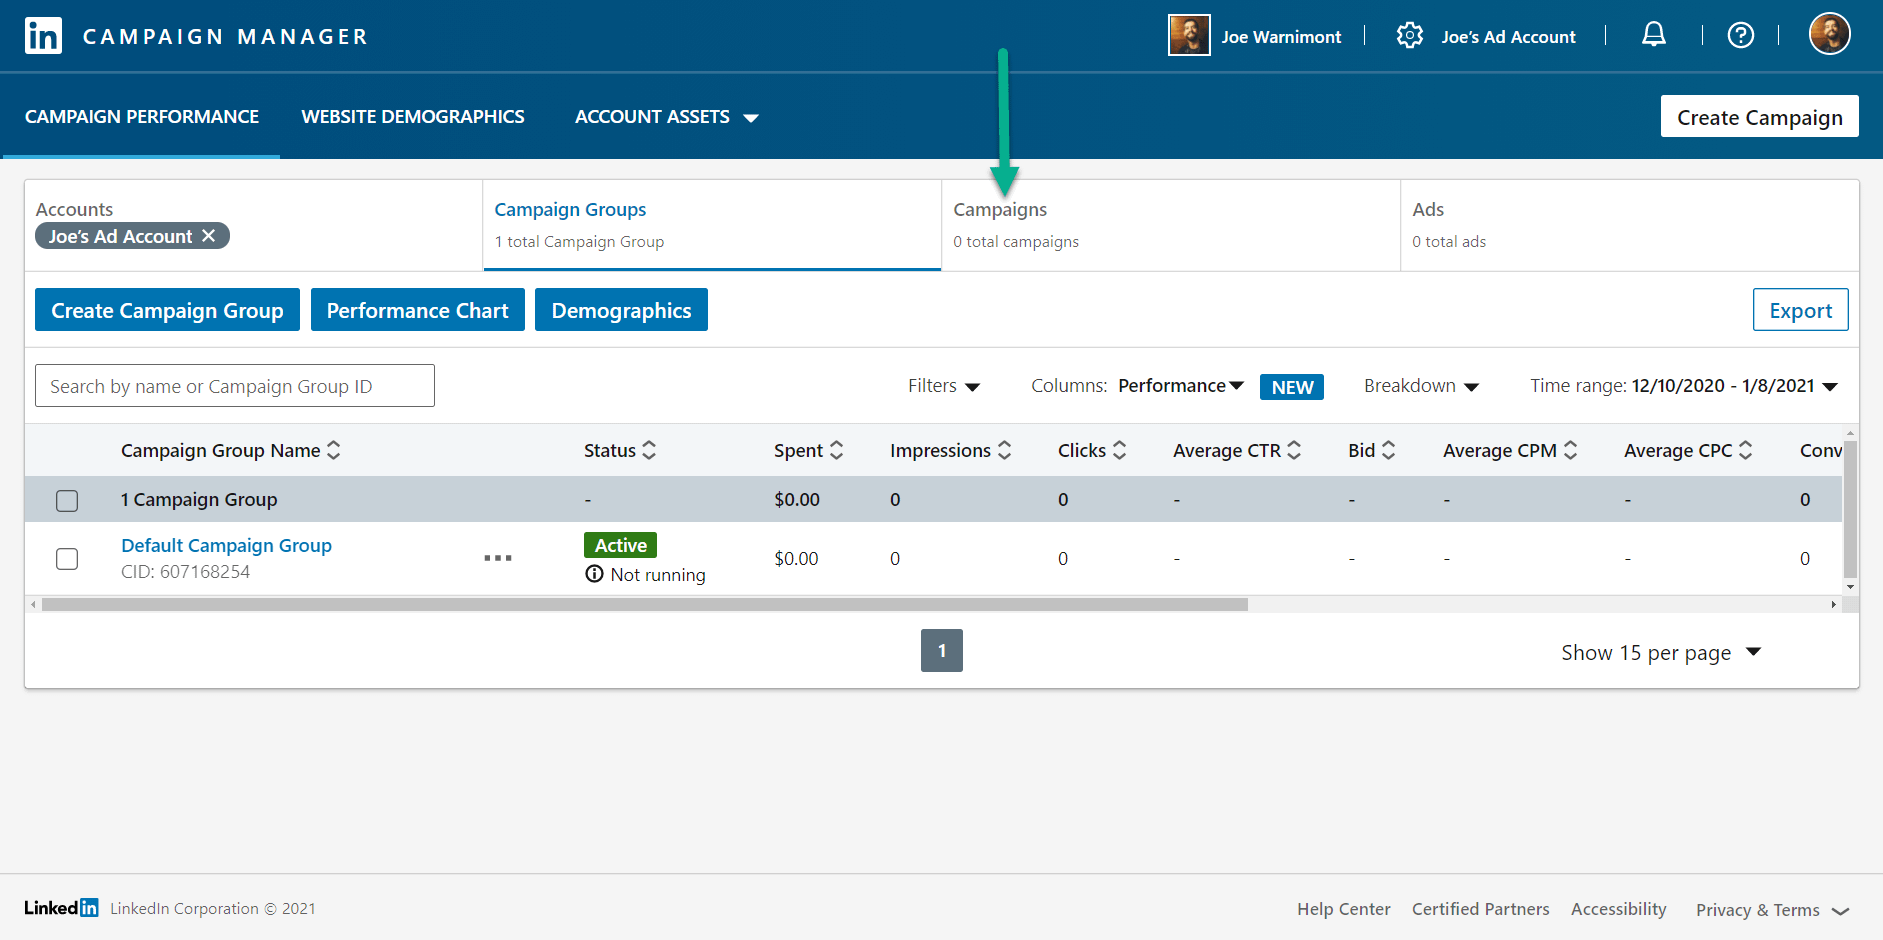
Task: Select the Ads tab
Action: (1630, 225)
